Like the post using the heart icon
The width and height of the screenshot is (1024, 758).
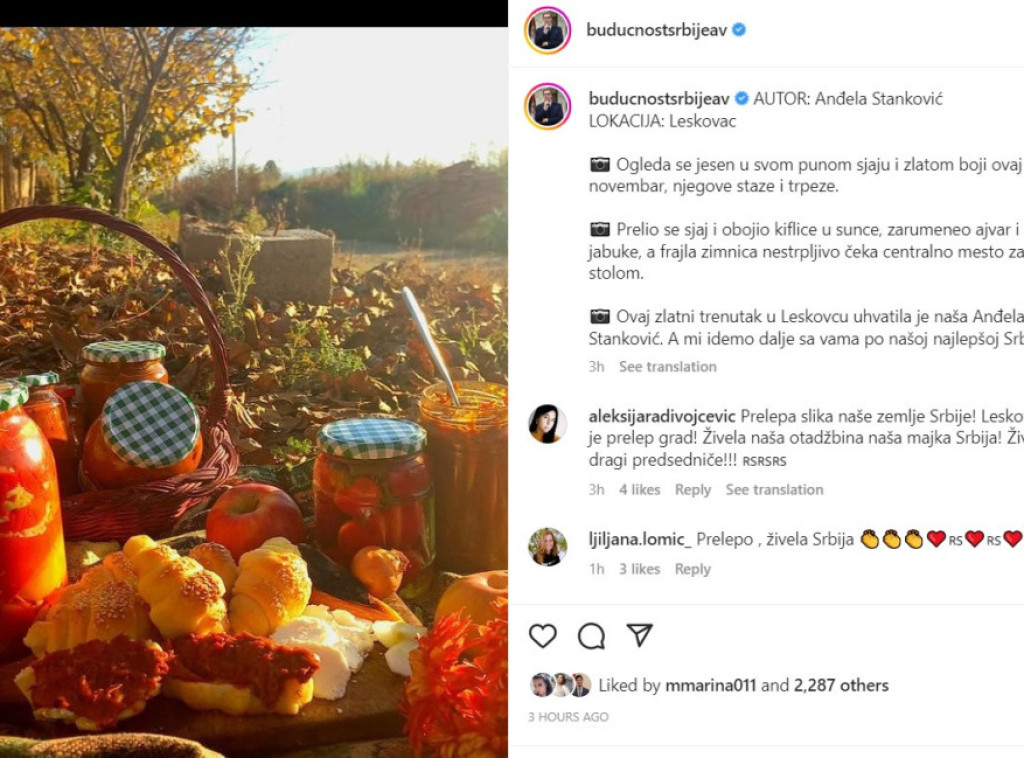click(x=541, y=635)
